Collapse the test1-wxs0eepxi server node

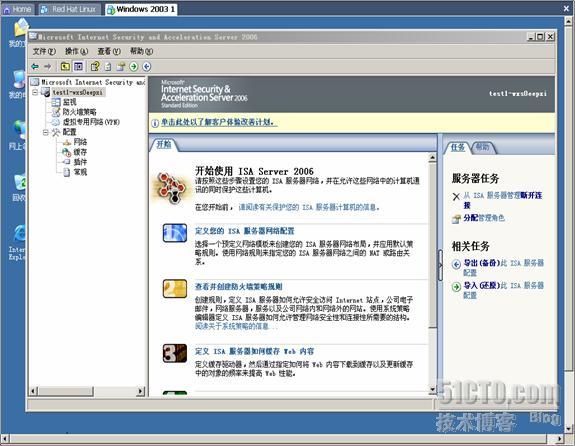(35, 92)
